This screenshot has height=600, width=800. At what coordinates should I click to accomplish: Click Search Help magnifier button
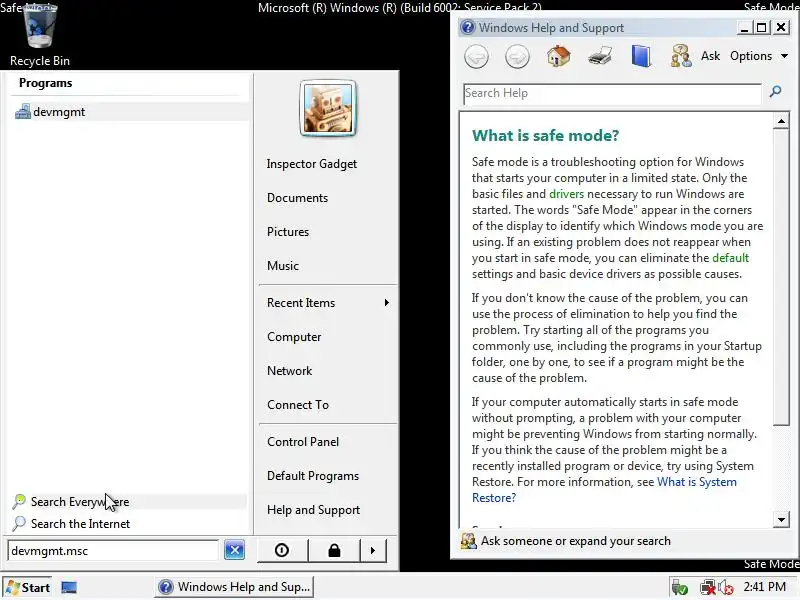(776, 92)
